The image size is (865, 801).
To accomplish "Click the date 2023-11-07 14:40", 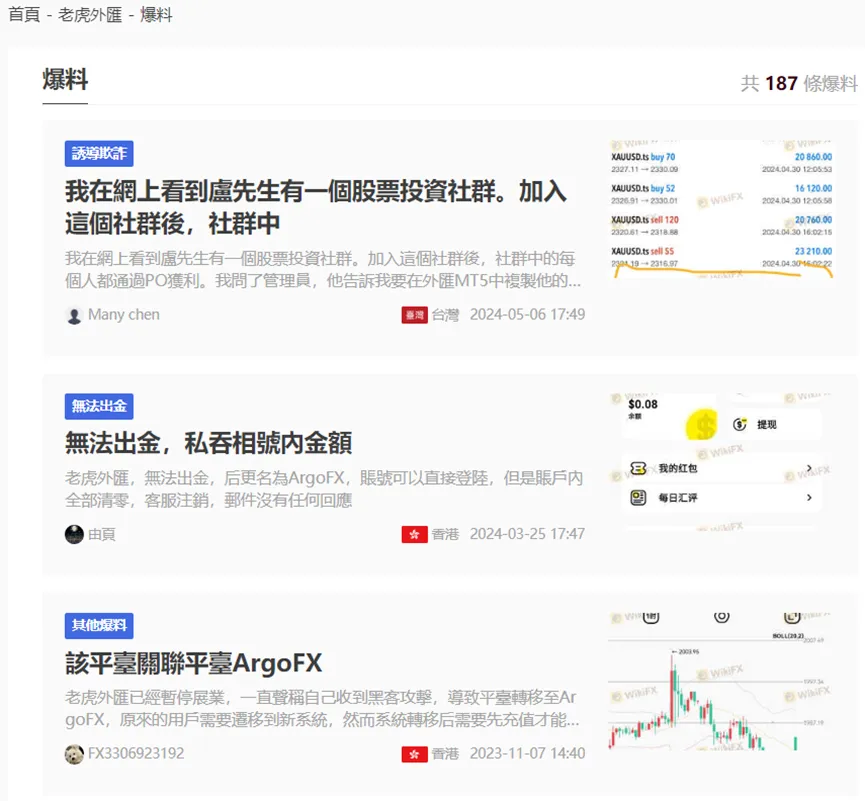I will coord(527,754).
